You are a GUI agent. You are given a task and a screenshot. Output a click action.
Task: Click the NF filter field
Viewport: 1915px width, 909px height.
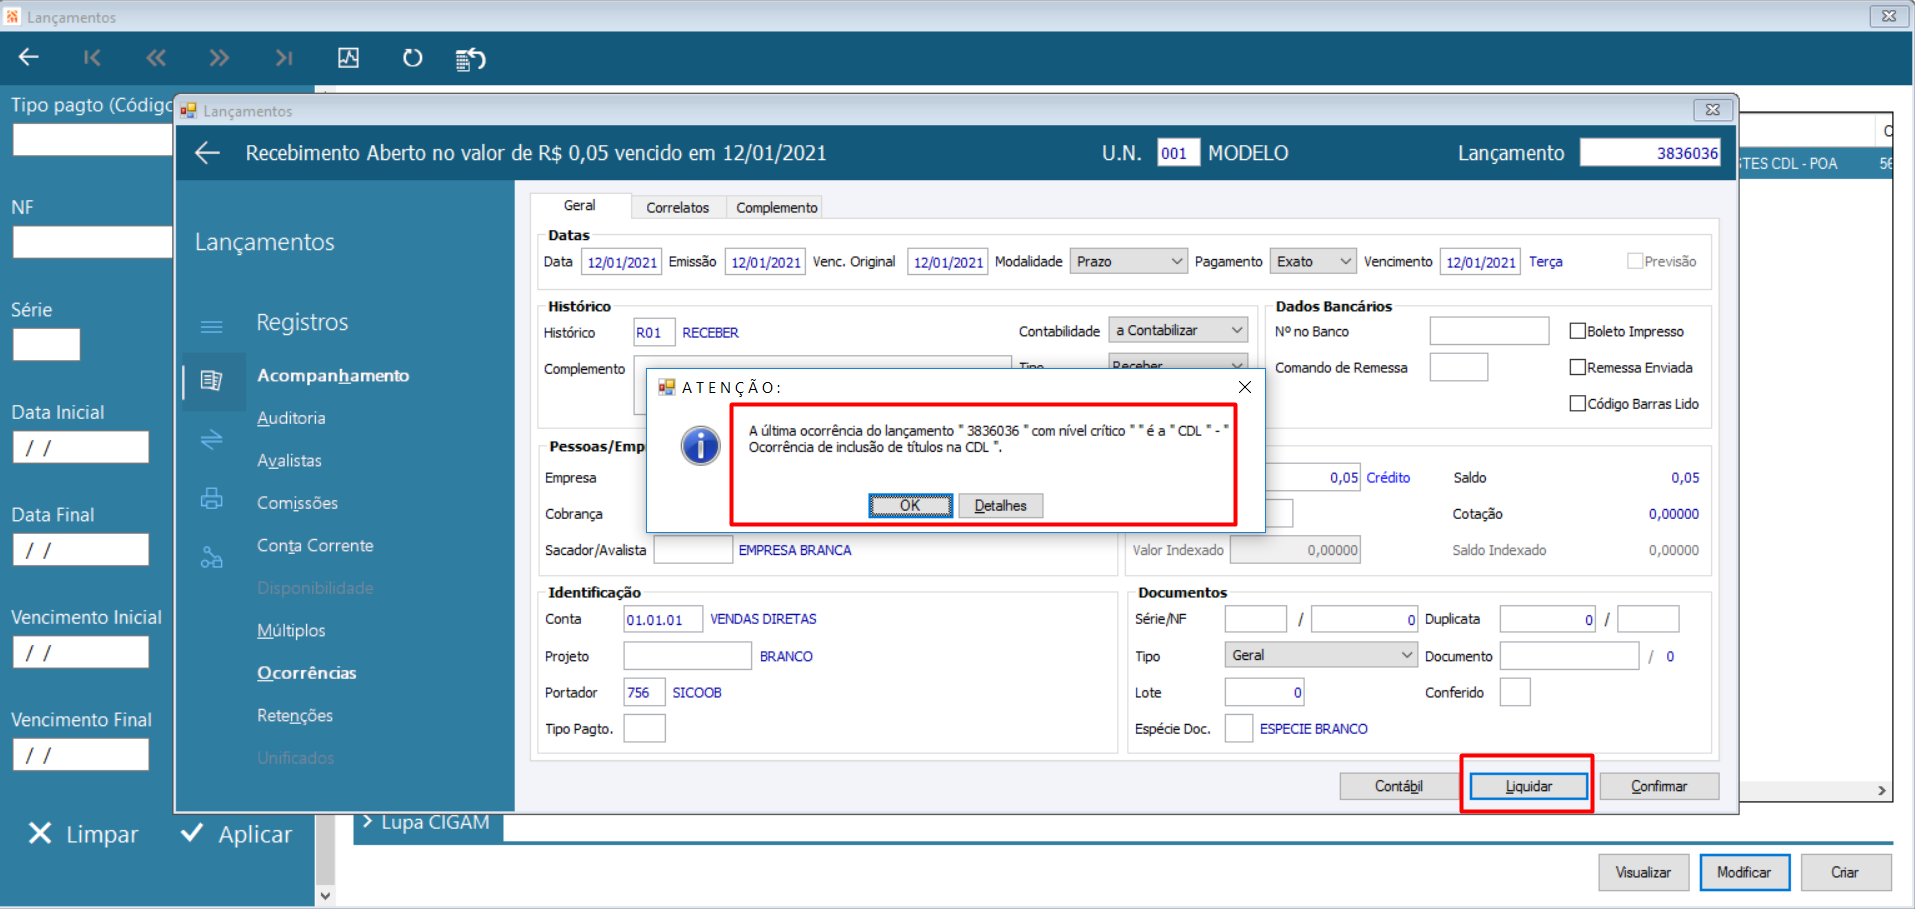tap(92, 242)
